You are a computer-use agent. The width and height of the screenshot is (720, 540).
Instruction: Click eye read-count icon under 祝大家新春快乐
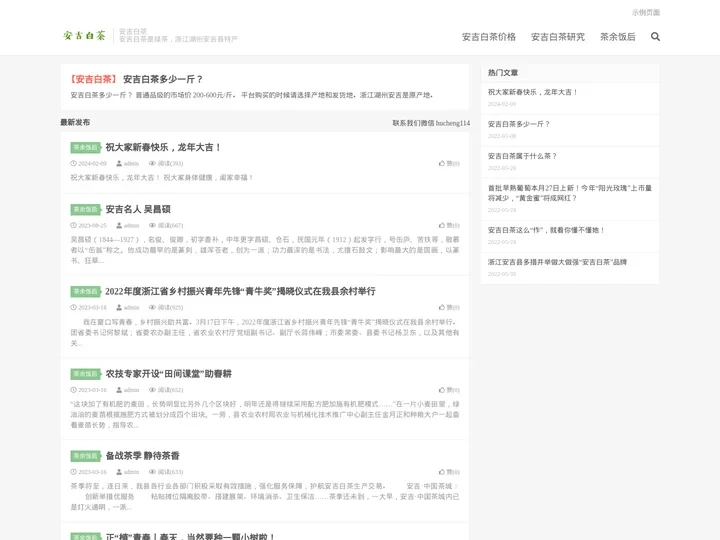tap(152, 163)
